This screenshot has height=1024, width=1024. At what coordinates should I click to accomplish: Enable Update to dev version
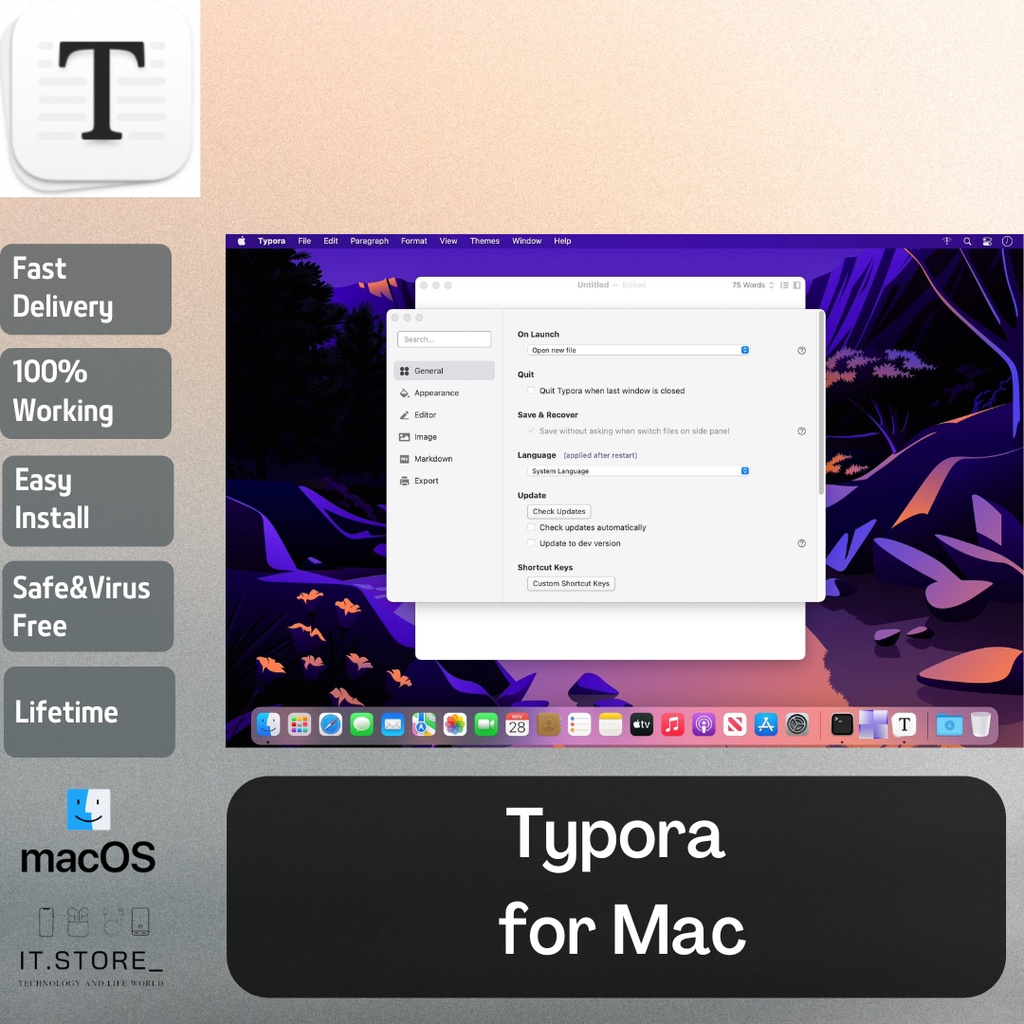[531, 543]
